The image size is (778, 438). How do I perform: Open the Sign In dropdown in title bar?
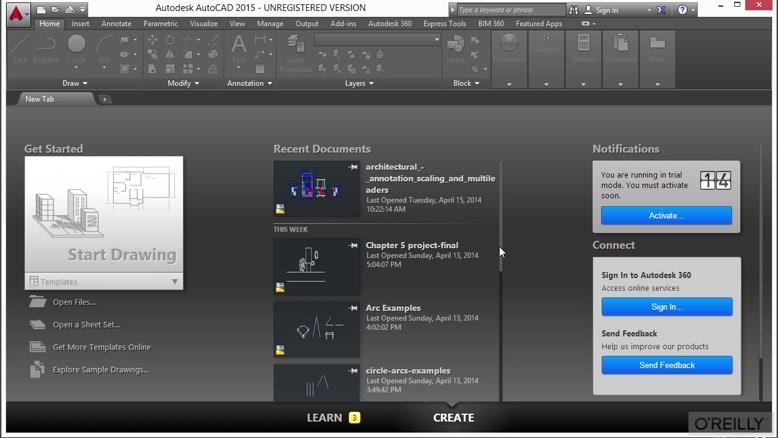pyautogui.click(x=649, y=10)
